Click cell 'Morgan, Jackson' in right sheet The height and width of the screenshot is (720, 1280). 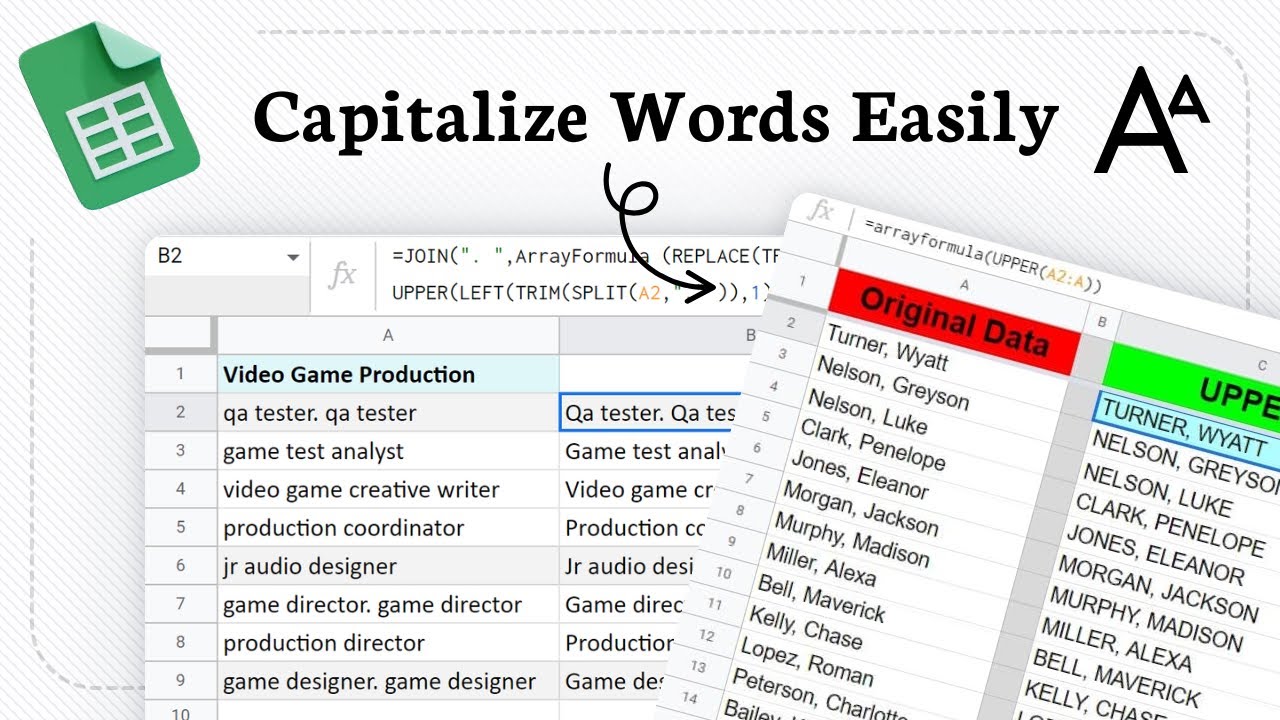tap(861, 507)
